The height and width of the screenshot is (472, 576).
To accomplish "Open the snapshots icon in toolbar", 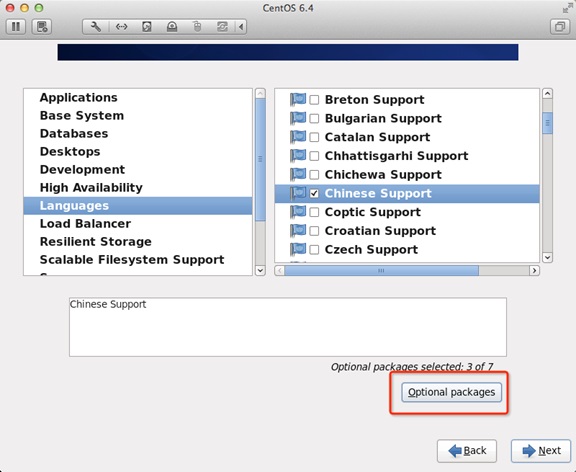I will (42, 27).
